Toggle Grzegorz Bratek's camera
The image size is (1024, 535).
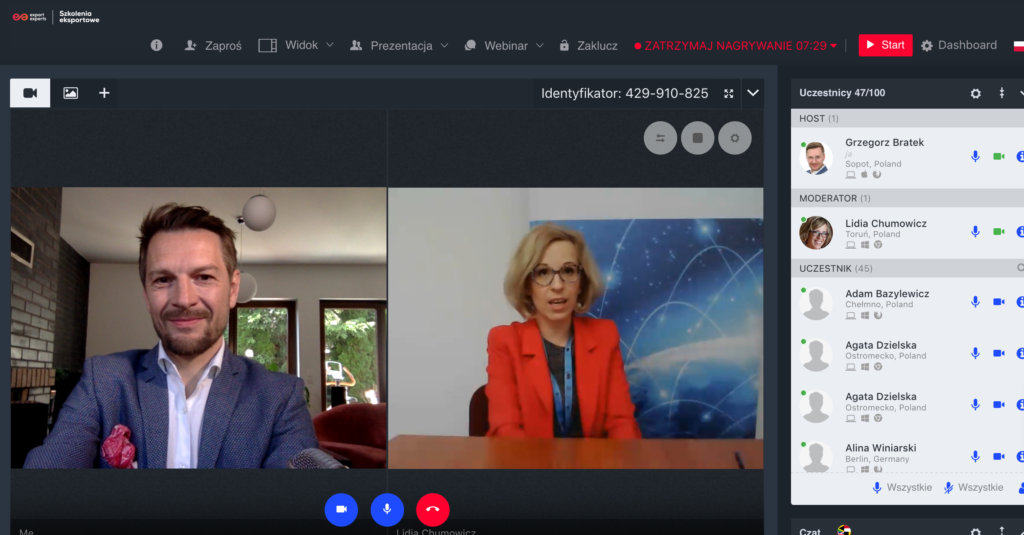click(x=999, y=156)
